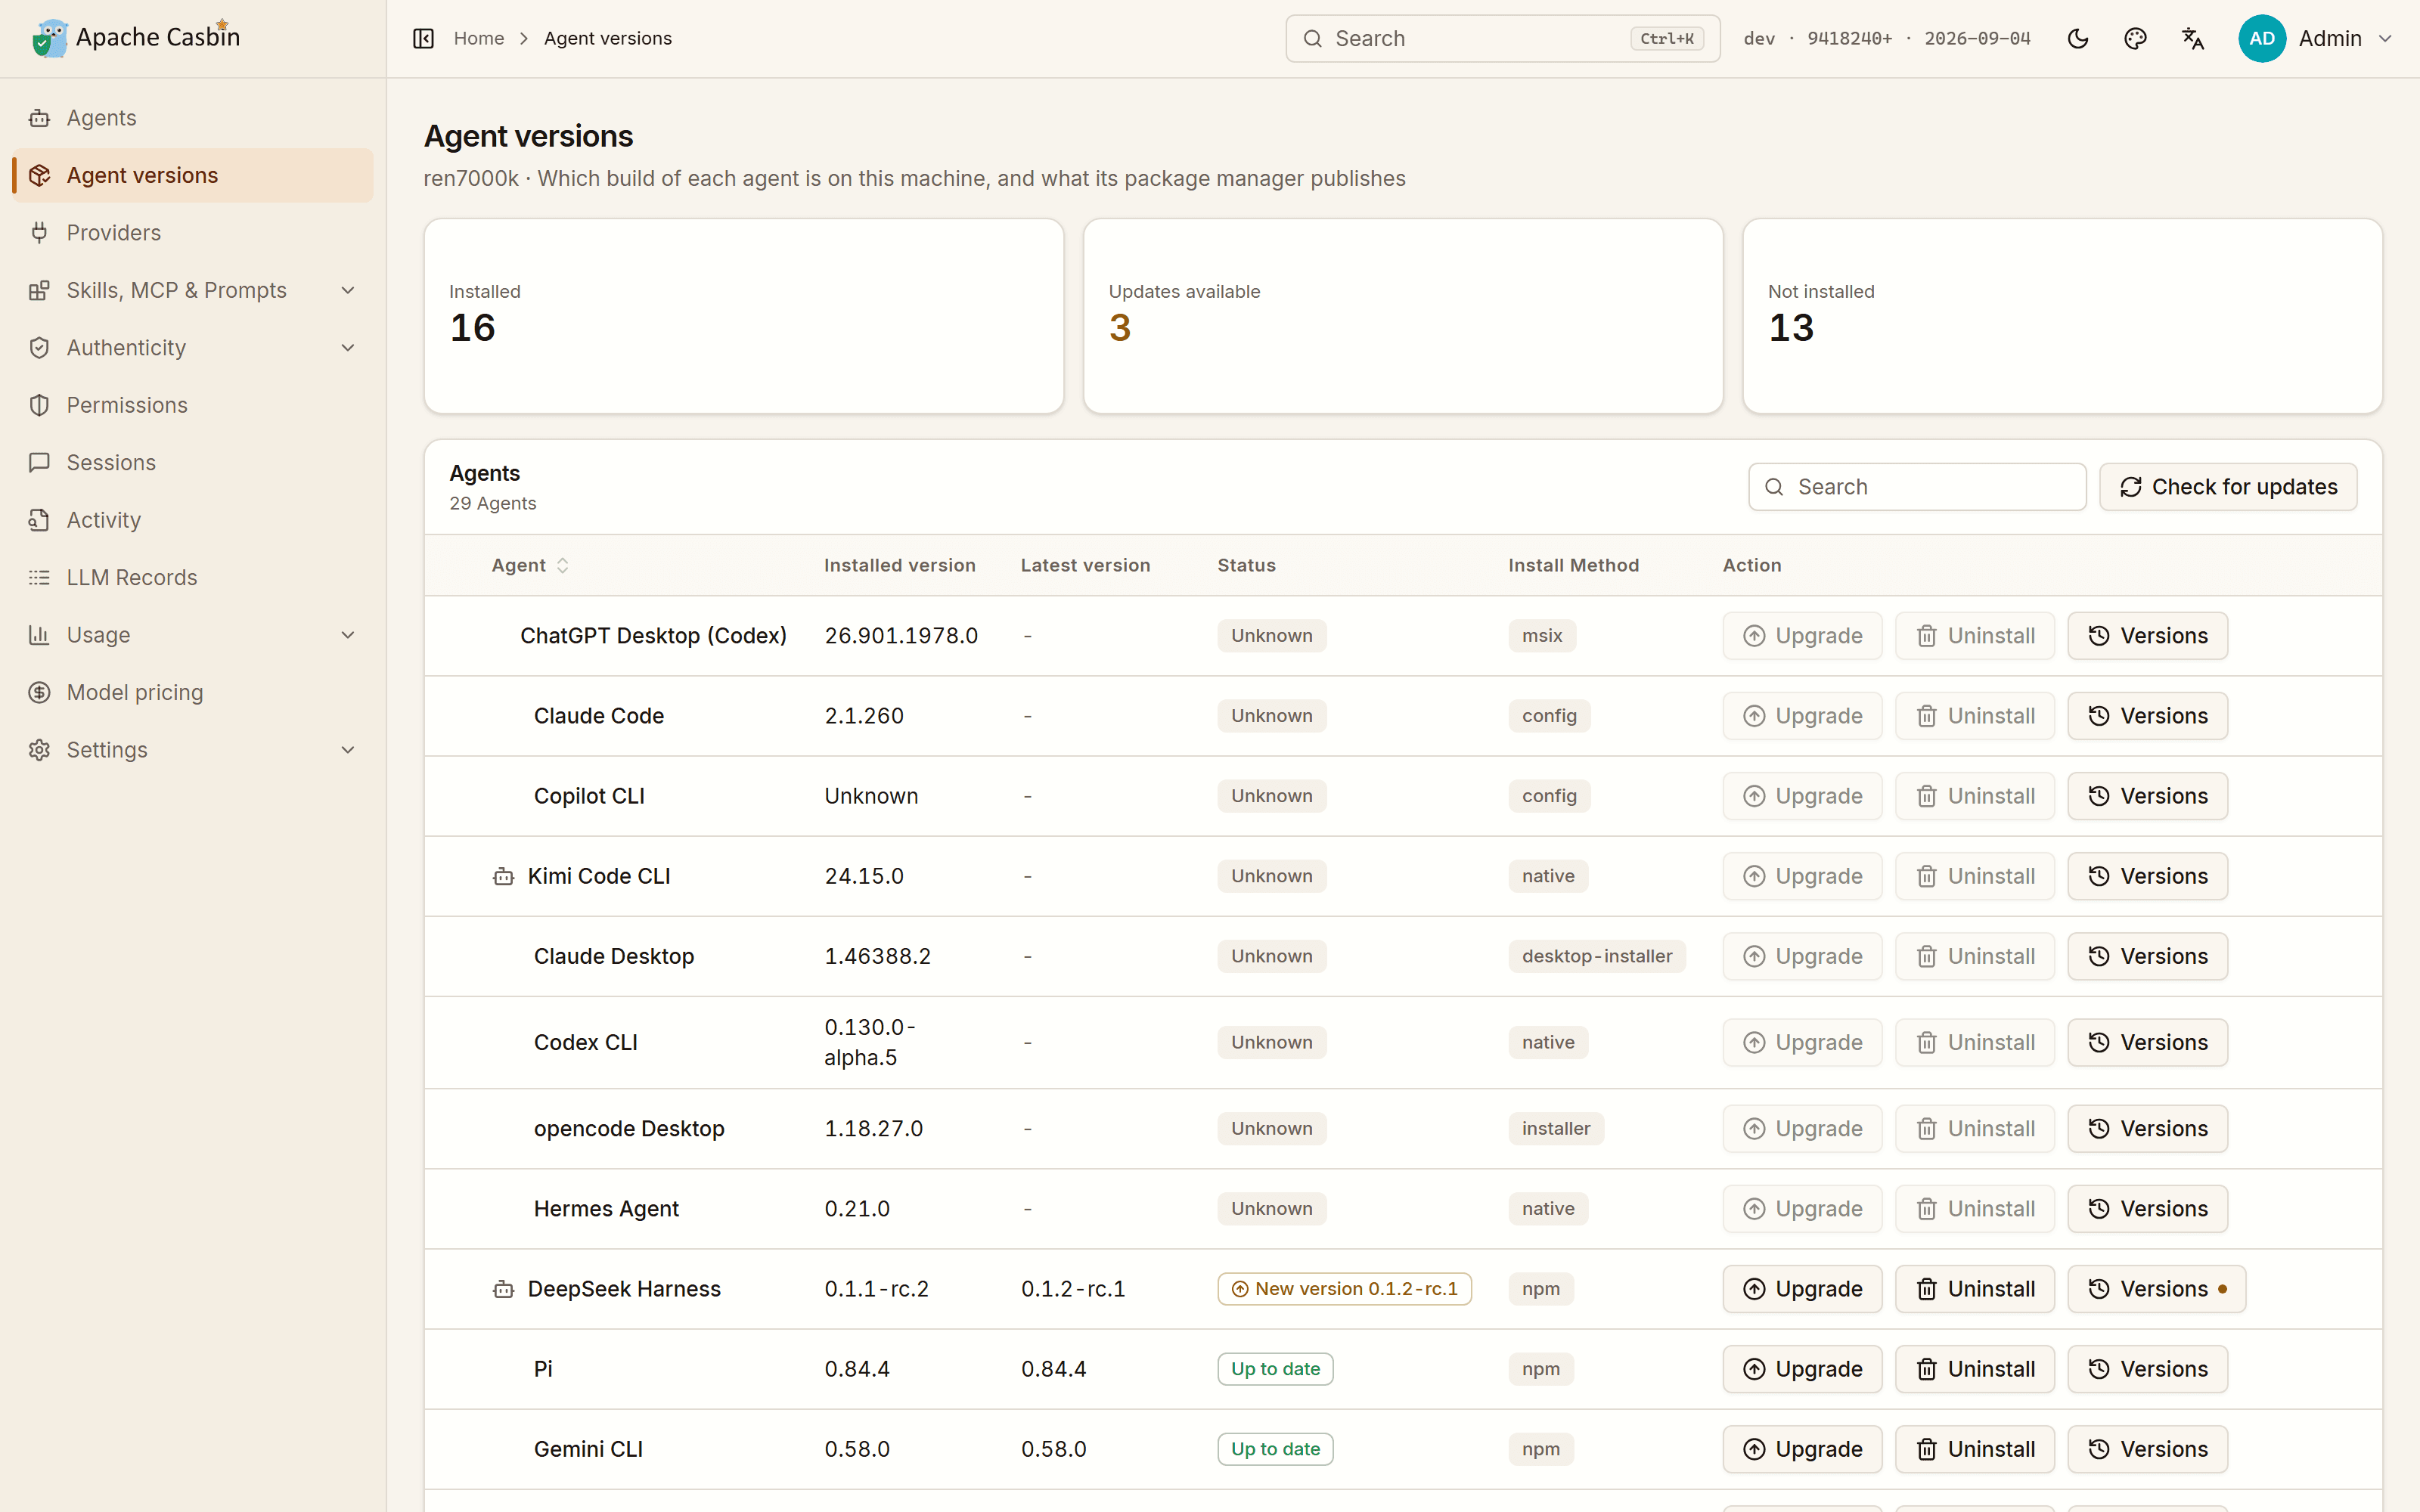Screen dimensions: 2420x1512
Task: Upgrade the Gemini CLI agent
Action: click(1802, 1449)
